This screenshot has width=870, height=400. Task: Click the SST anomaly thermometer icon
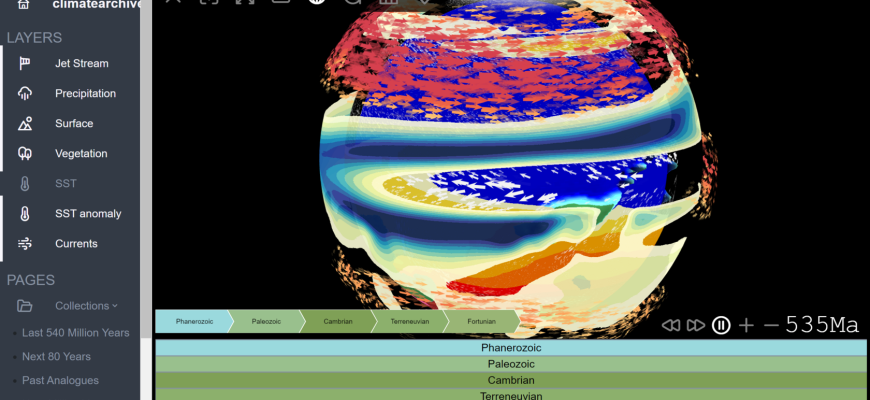(x=25, y=214)
